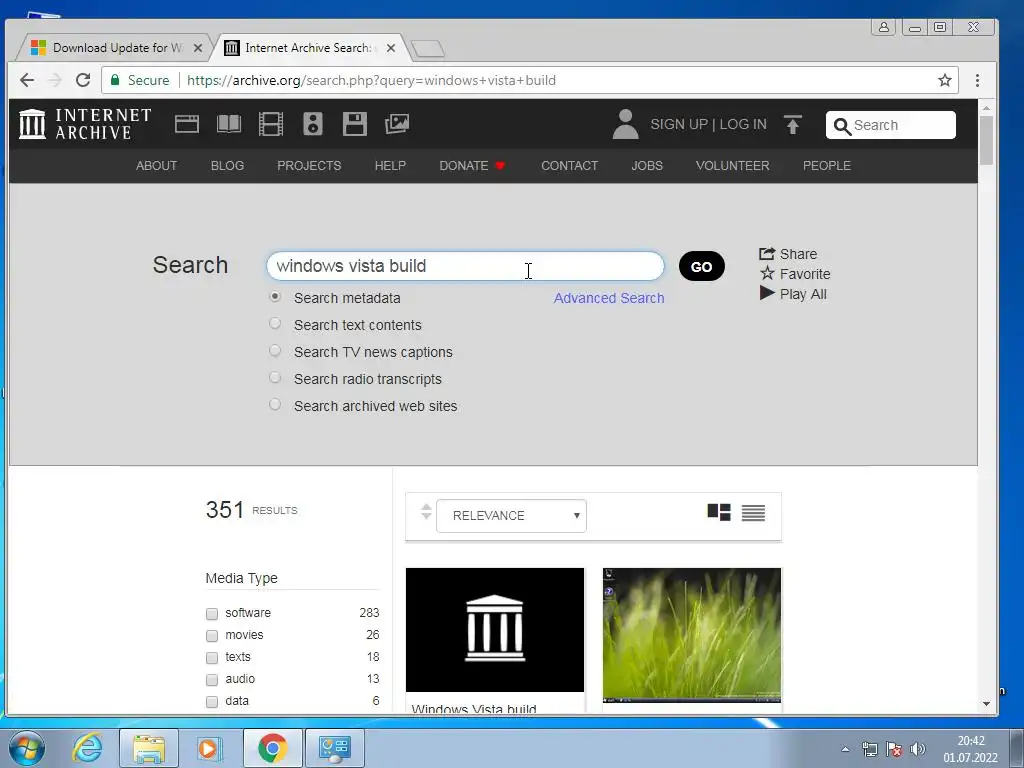Open the ABOUT menu item
The width and height of the screenshot is (1024, 768).
click(156, 166)
